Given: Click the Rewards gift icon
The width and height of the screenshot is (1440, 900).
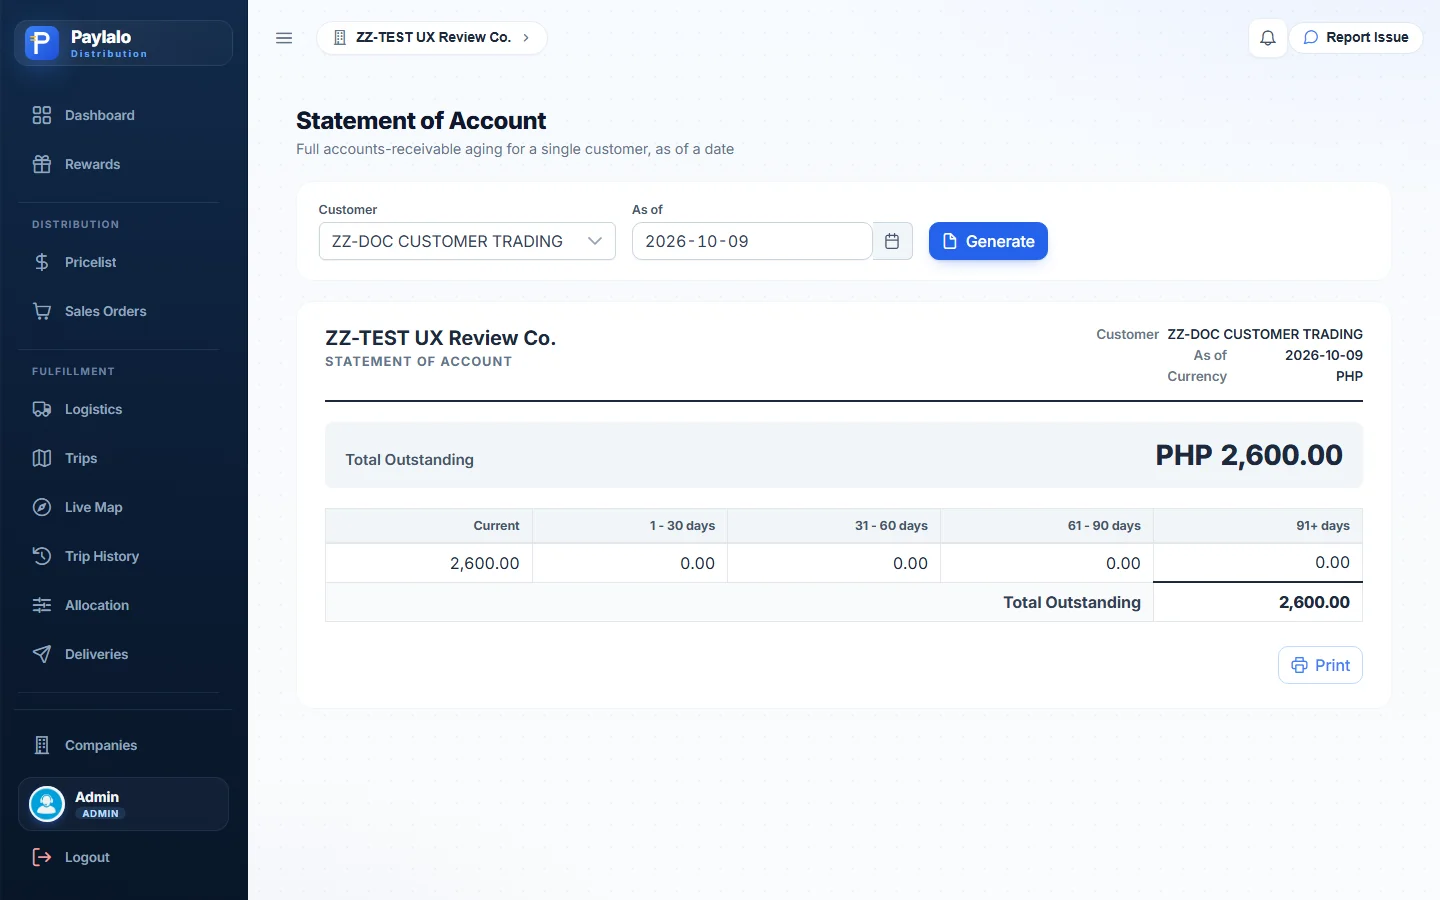Looking at the screenshot, I should point(42,164).
